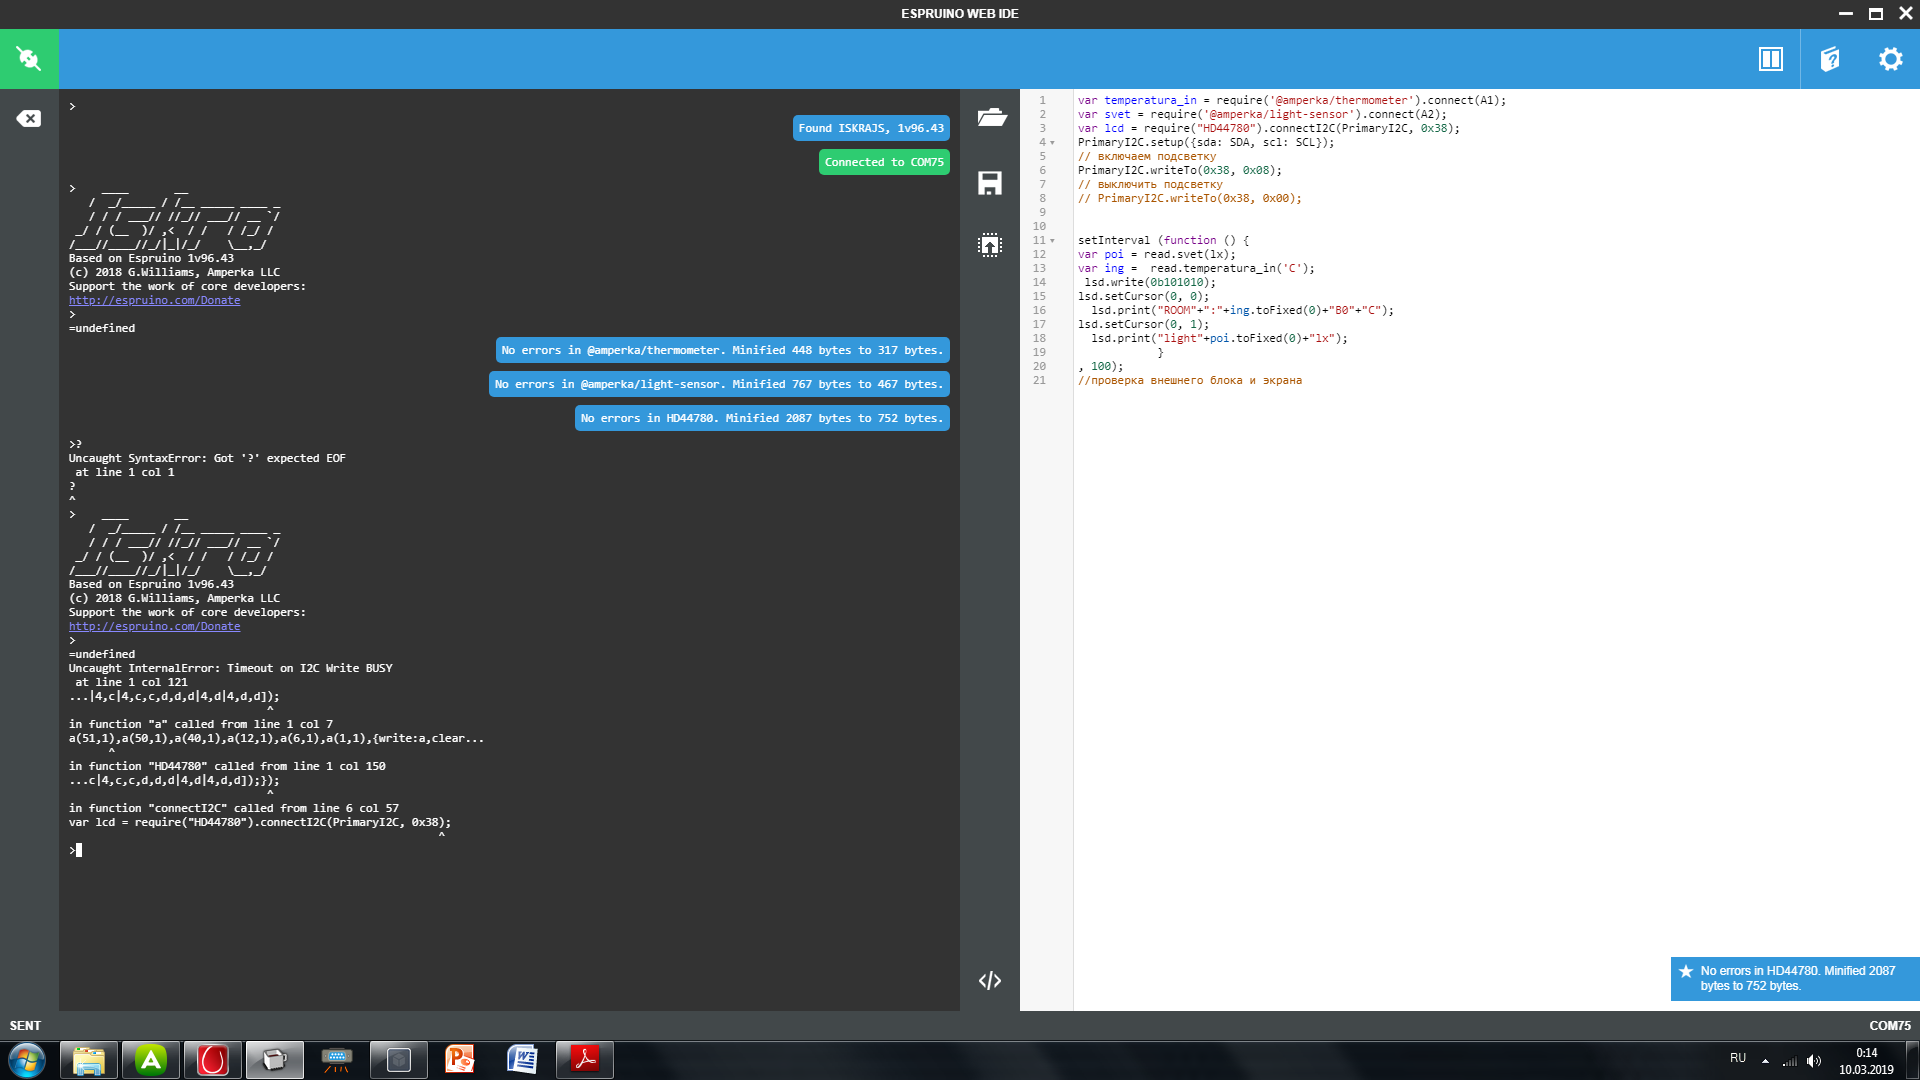The height and width of the screenshot is (1080, 1920).
Task: Click the second espruino.com/Donate link
Action: 154,626
